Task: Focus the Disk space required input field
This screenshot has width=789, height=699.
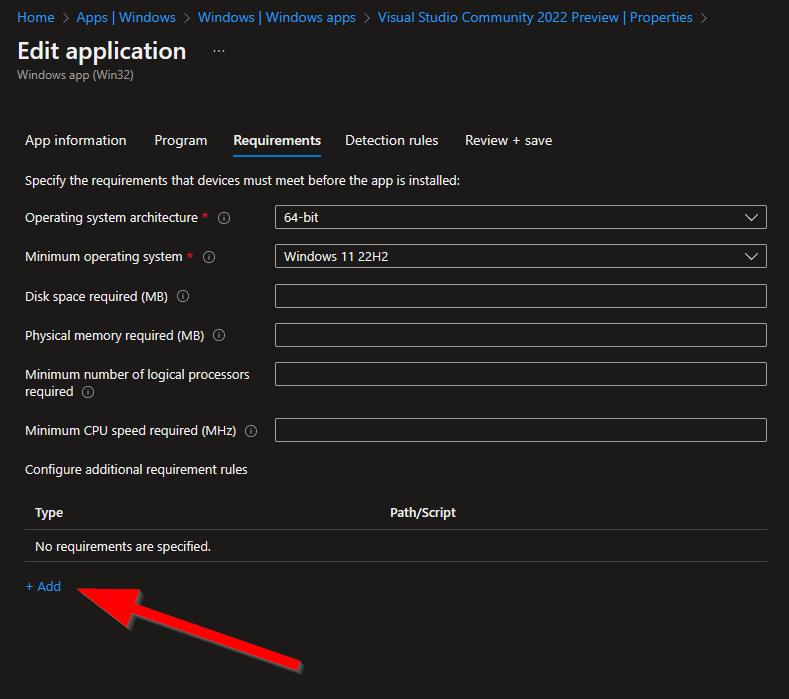Action: point(520,296)
